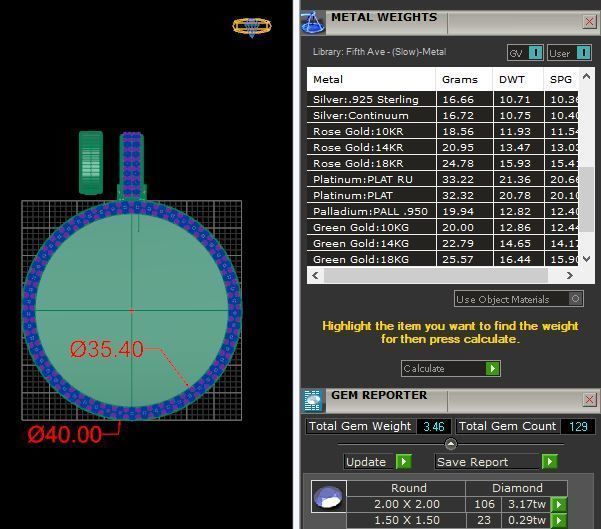Click the Round header in gem table
Screen dimensions: 601x529
click(x=406, y=488)
